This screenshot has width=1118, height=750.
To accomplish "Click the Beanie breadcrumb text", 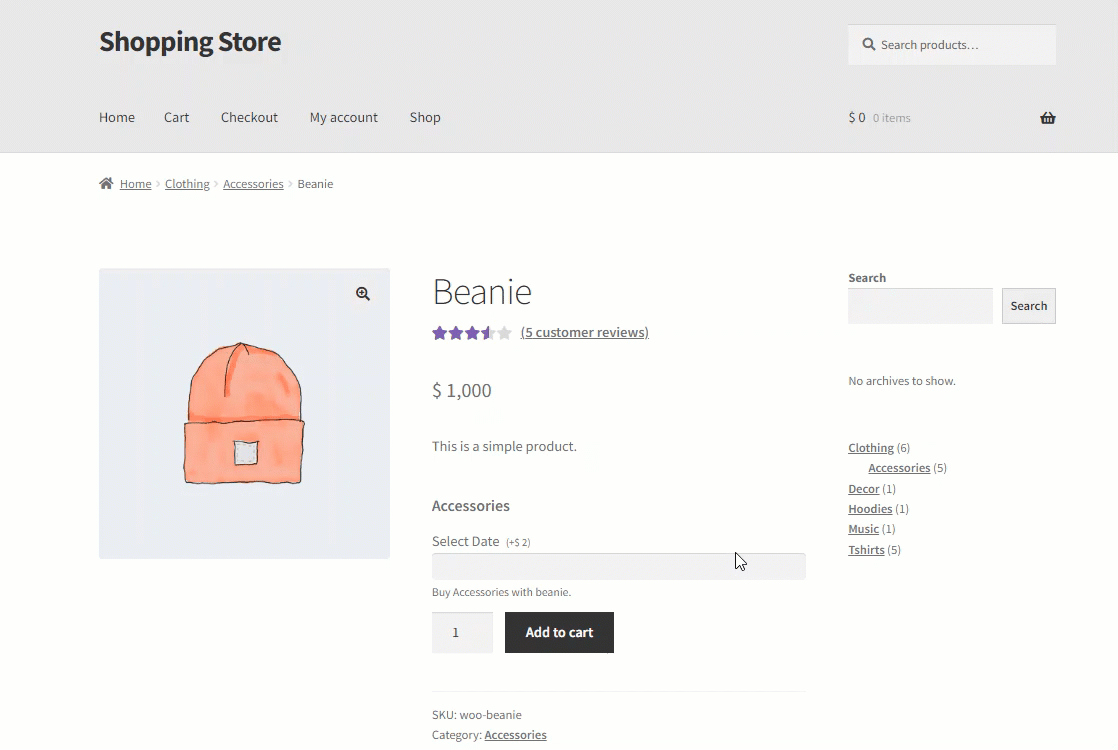I will 315,184.
